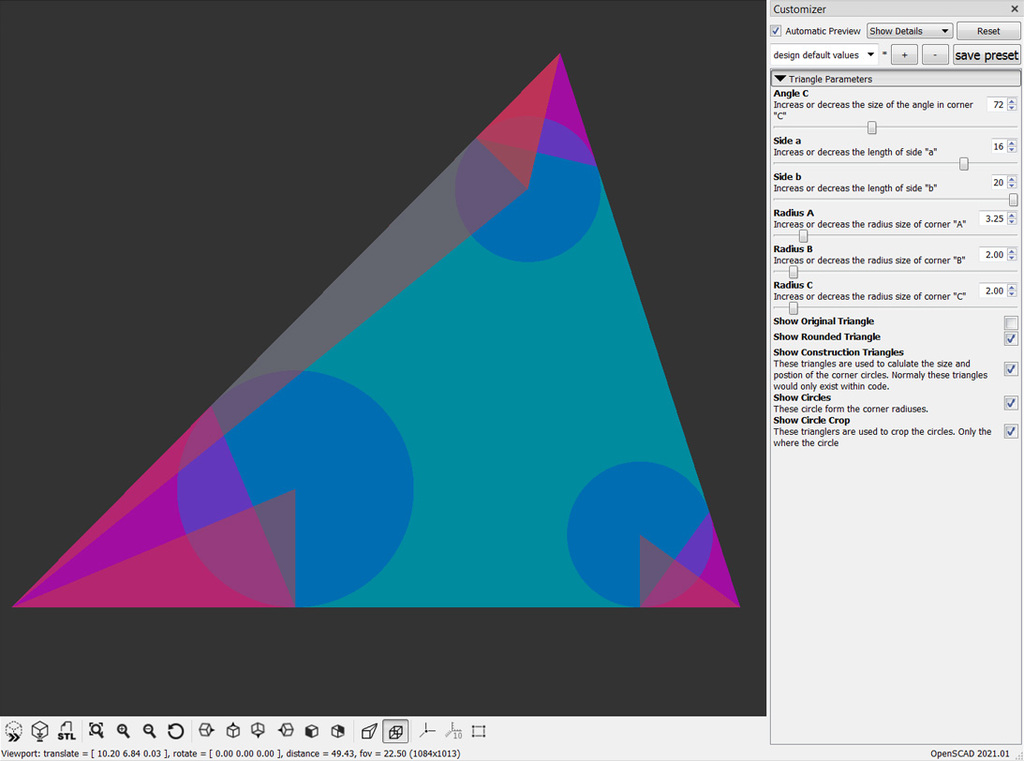Click the Side b value field showing 20
Viewport: 1024px width, 761px height.
[997, 182]
